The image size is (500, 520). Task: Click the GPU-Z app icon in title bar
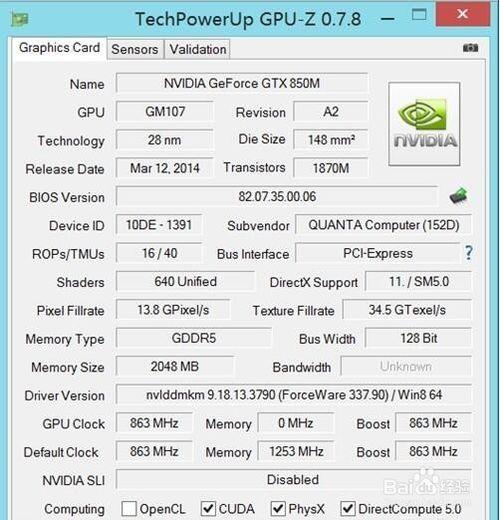(x=20, y=19)
